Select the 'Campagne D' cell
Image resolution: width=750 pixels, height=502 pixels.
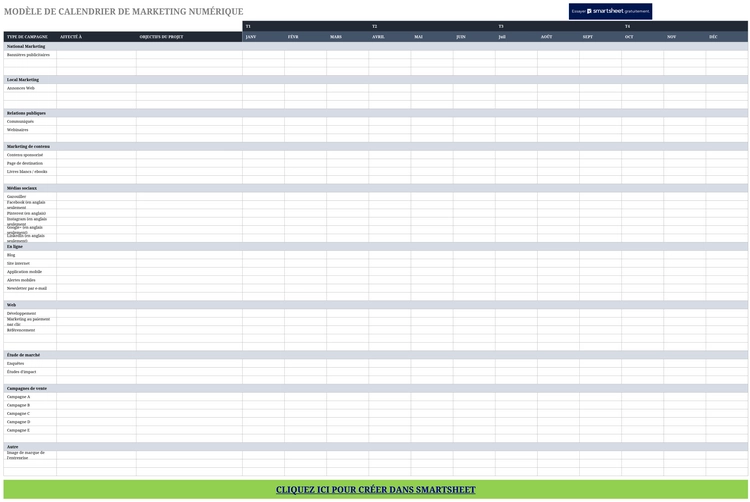click(30, 422)
